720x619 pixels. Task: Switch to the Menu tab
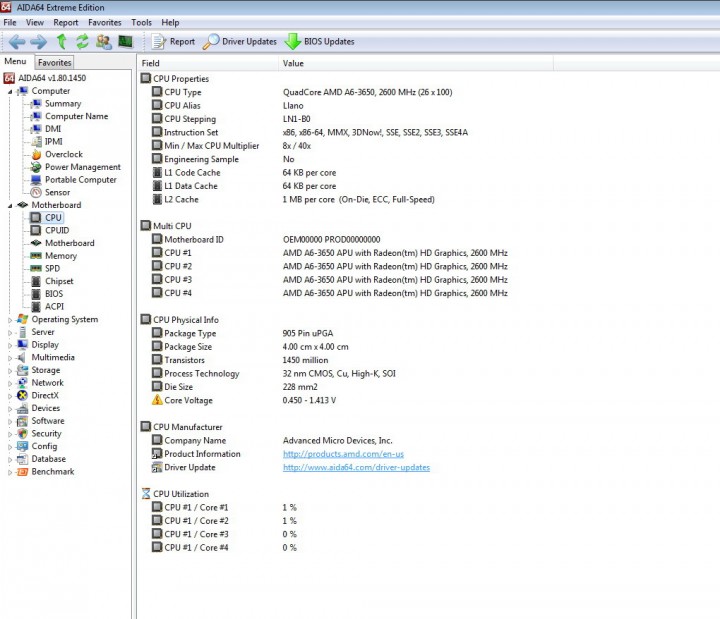pyautogui.click(x=16, y=62)
